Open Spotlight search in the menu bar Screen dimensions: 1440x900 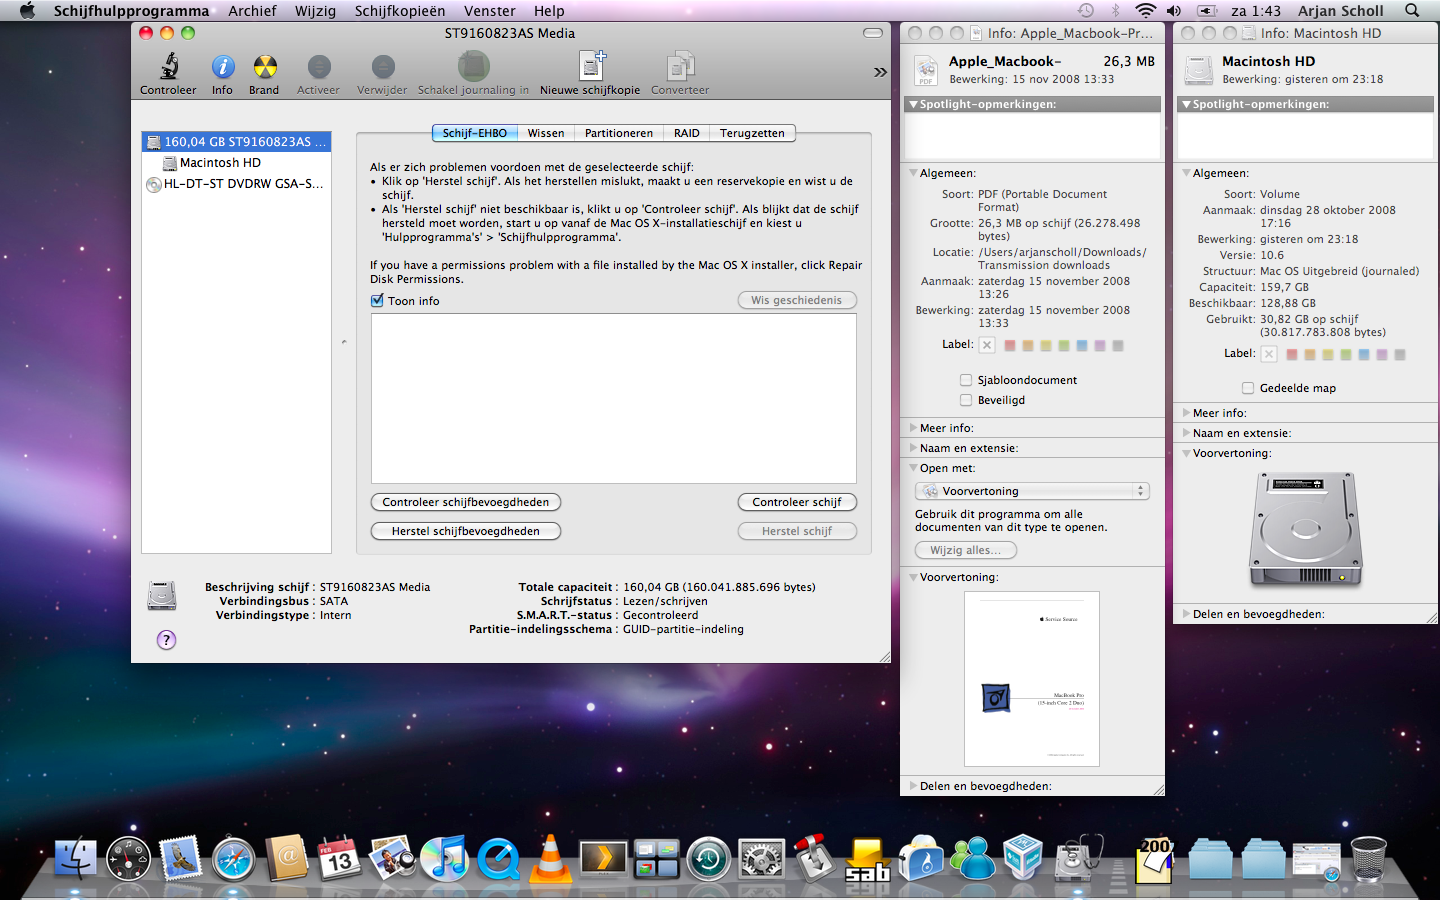click(x=1412, y=10)
